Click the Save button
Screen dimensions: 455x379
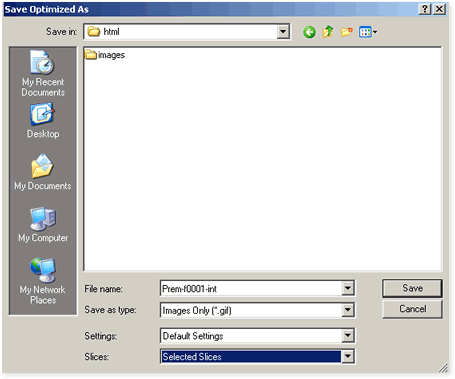412,288
